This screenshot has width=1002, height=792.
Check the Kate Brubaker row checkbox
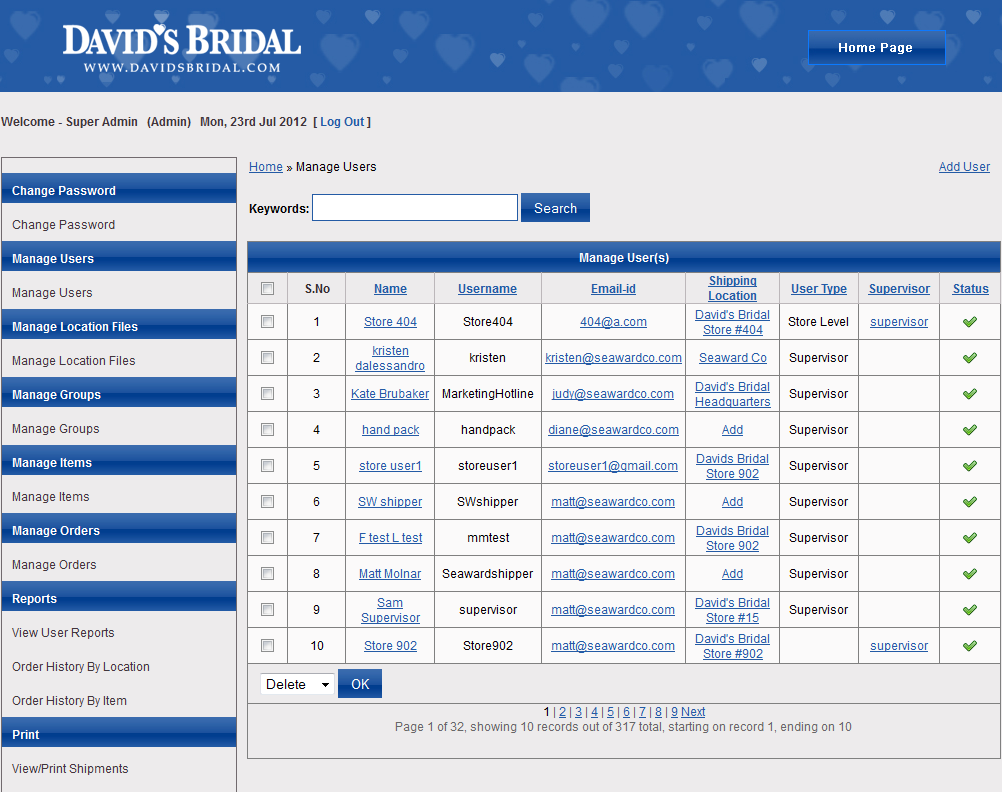(267, 394)
